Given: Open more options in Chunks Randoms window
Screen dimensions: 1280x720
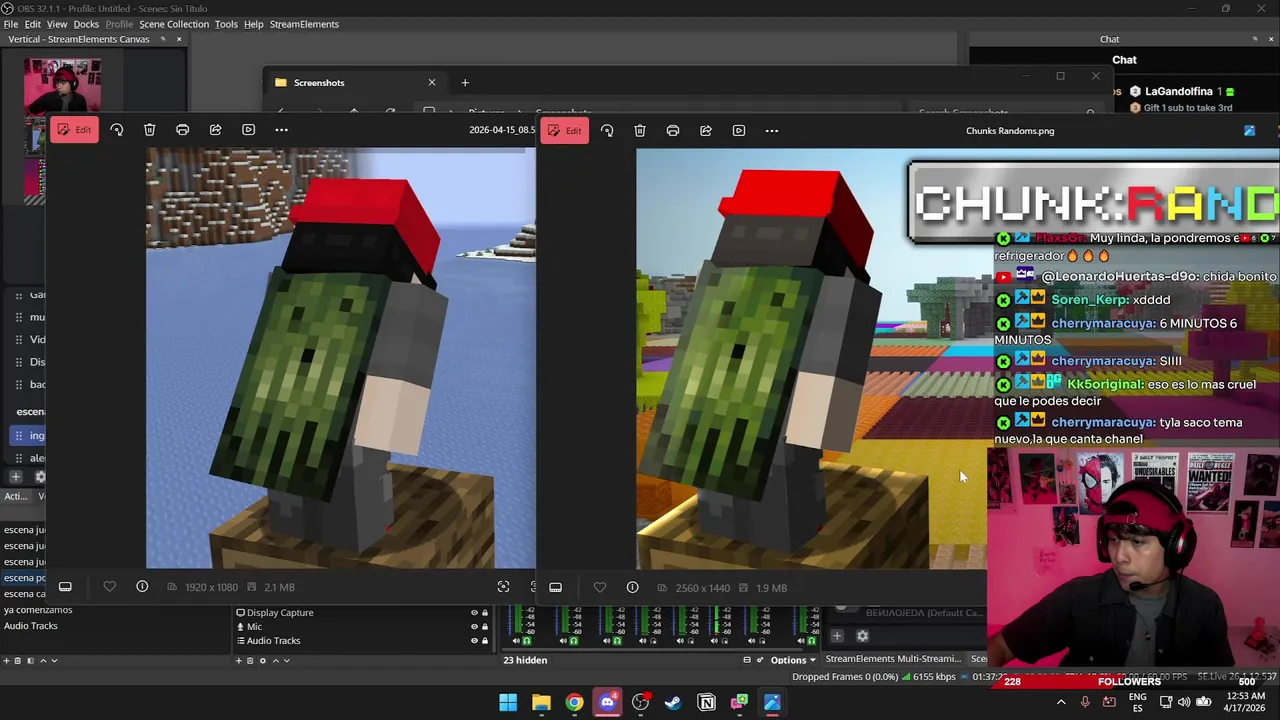Looking at the screenshot, I should click(772, 130).
